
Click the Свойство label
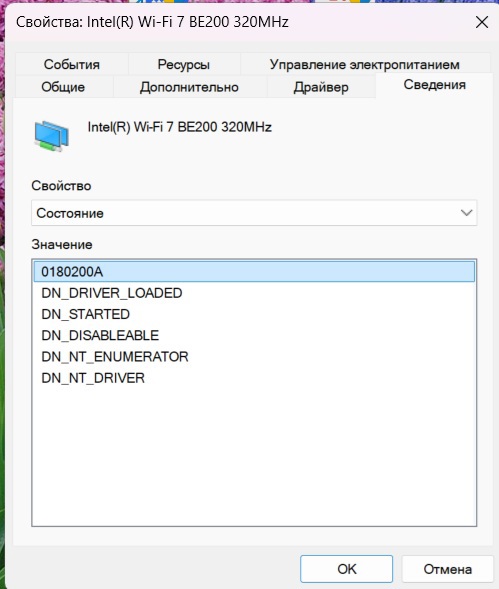pos(61,186)
